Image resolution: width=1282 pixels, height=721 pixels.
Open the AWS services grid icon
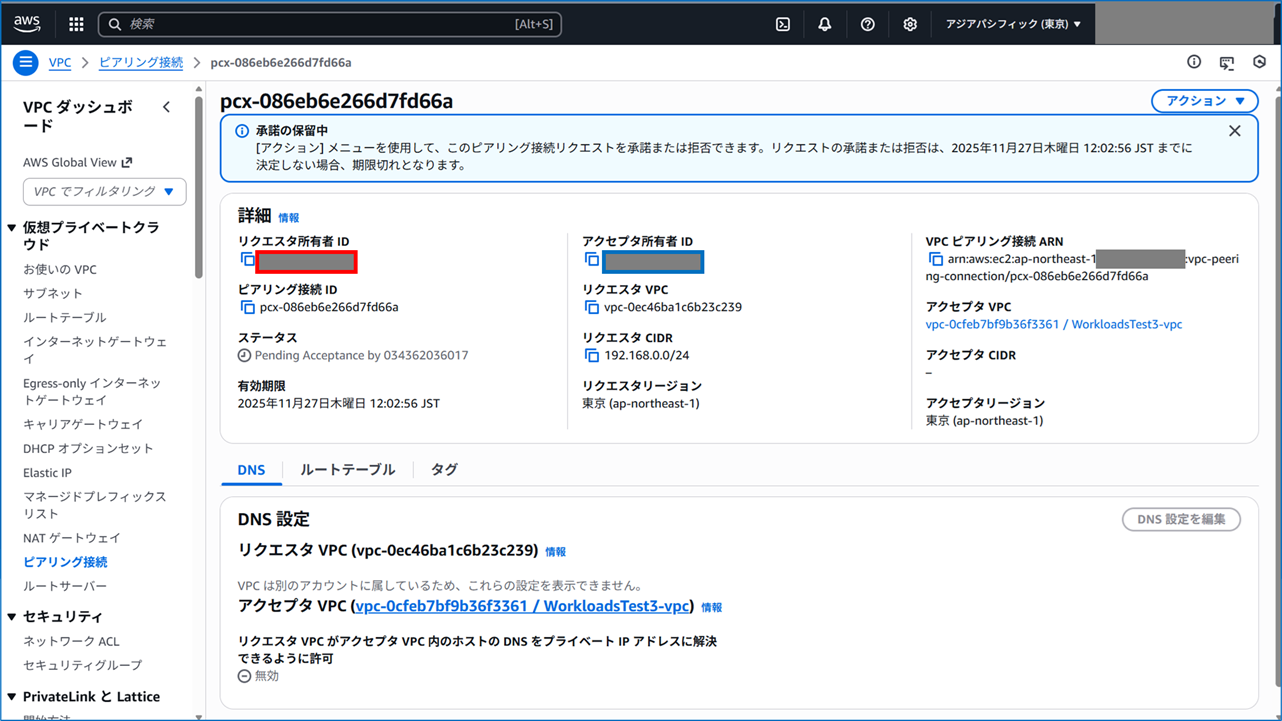tap(75, 23)
